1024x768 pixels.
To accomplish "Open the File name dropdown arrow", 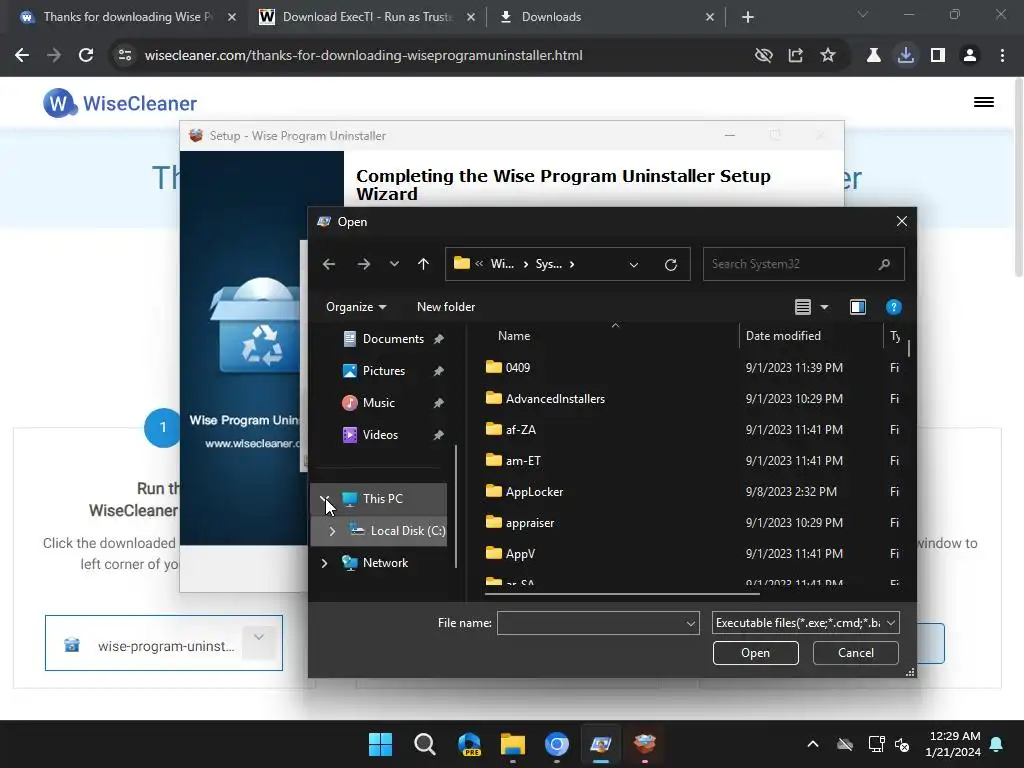I will (690, 624).
